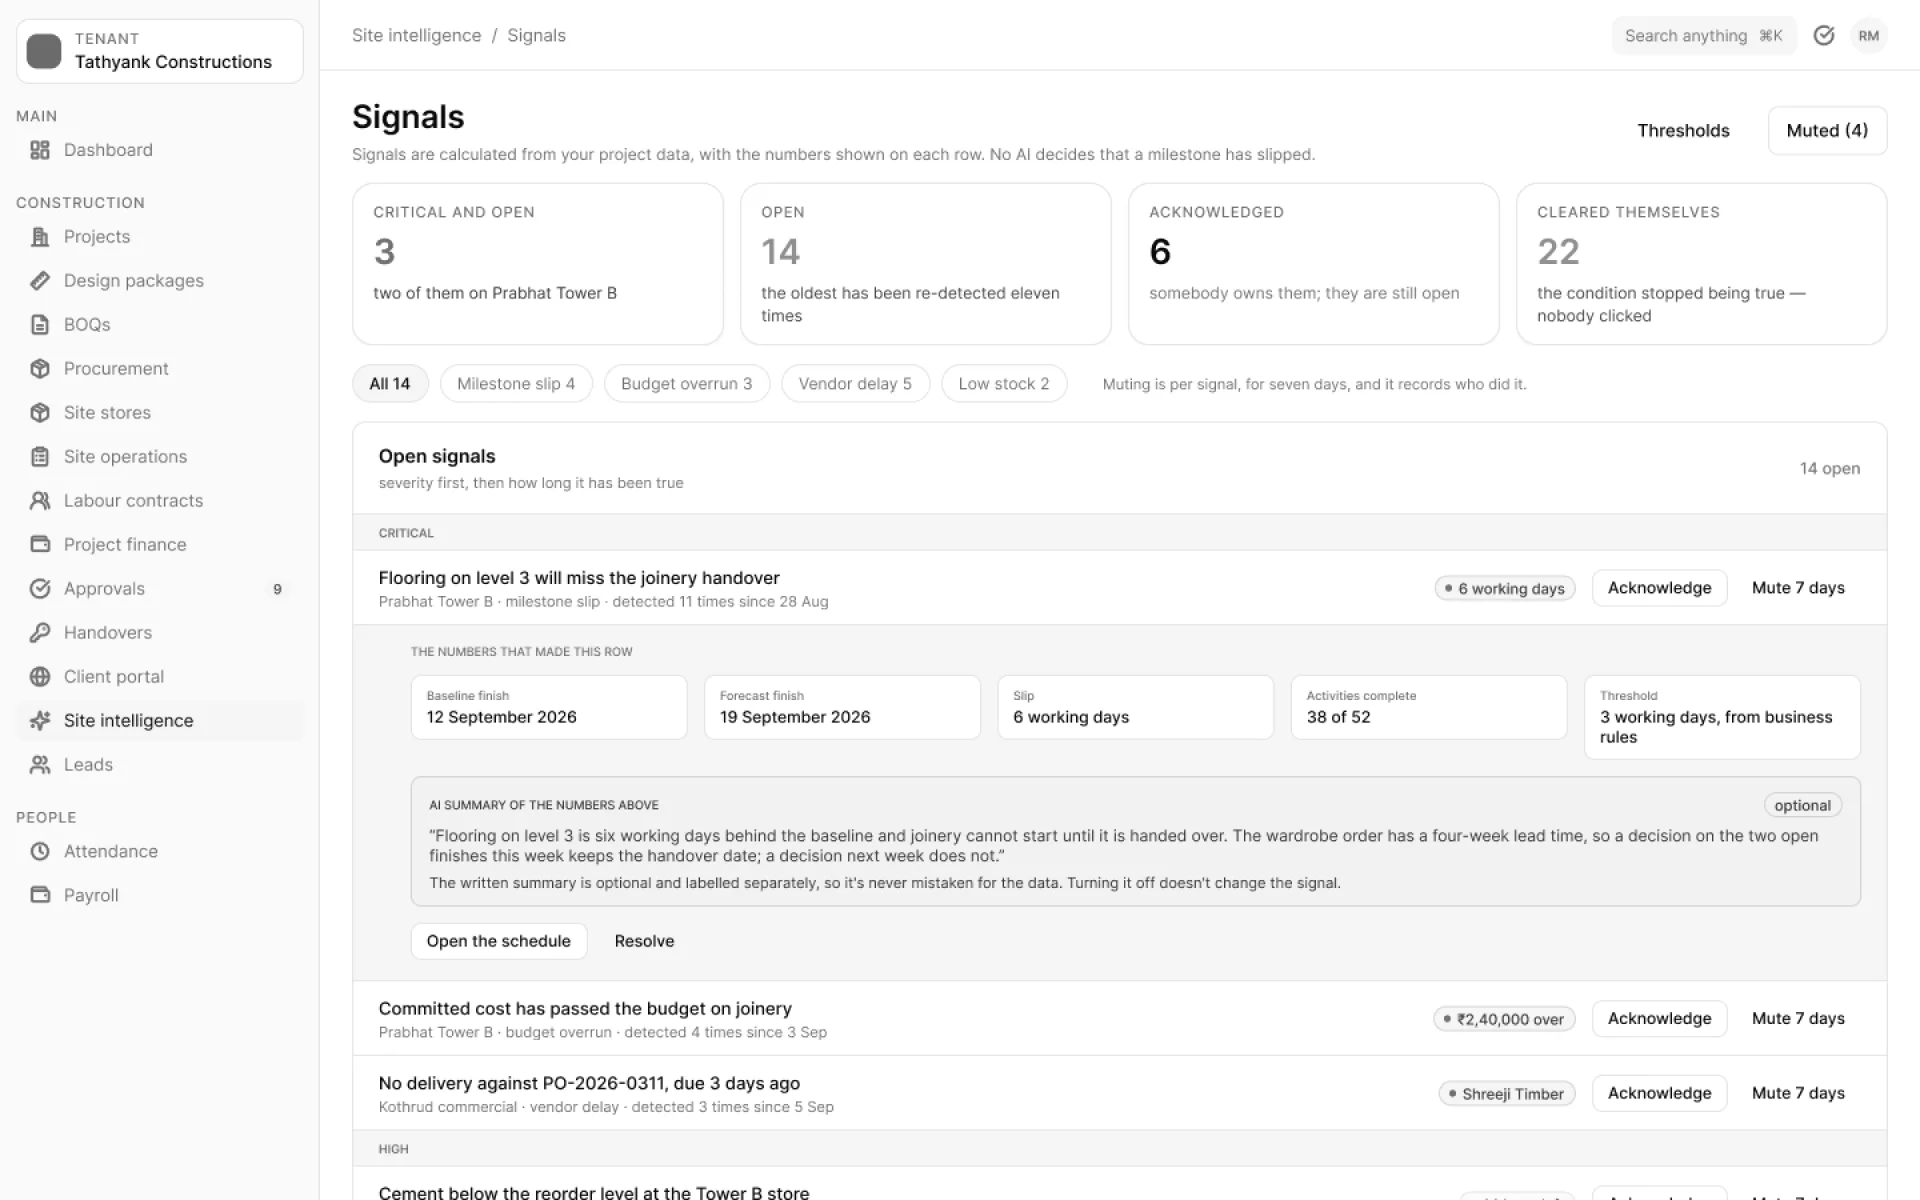Open the Thresholds settings
Image resolution: width=1920 pixels, height=1200 pixels.
[x=1683, y=131]
